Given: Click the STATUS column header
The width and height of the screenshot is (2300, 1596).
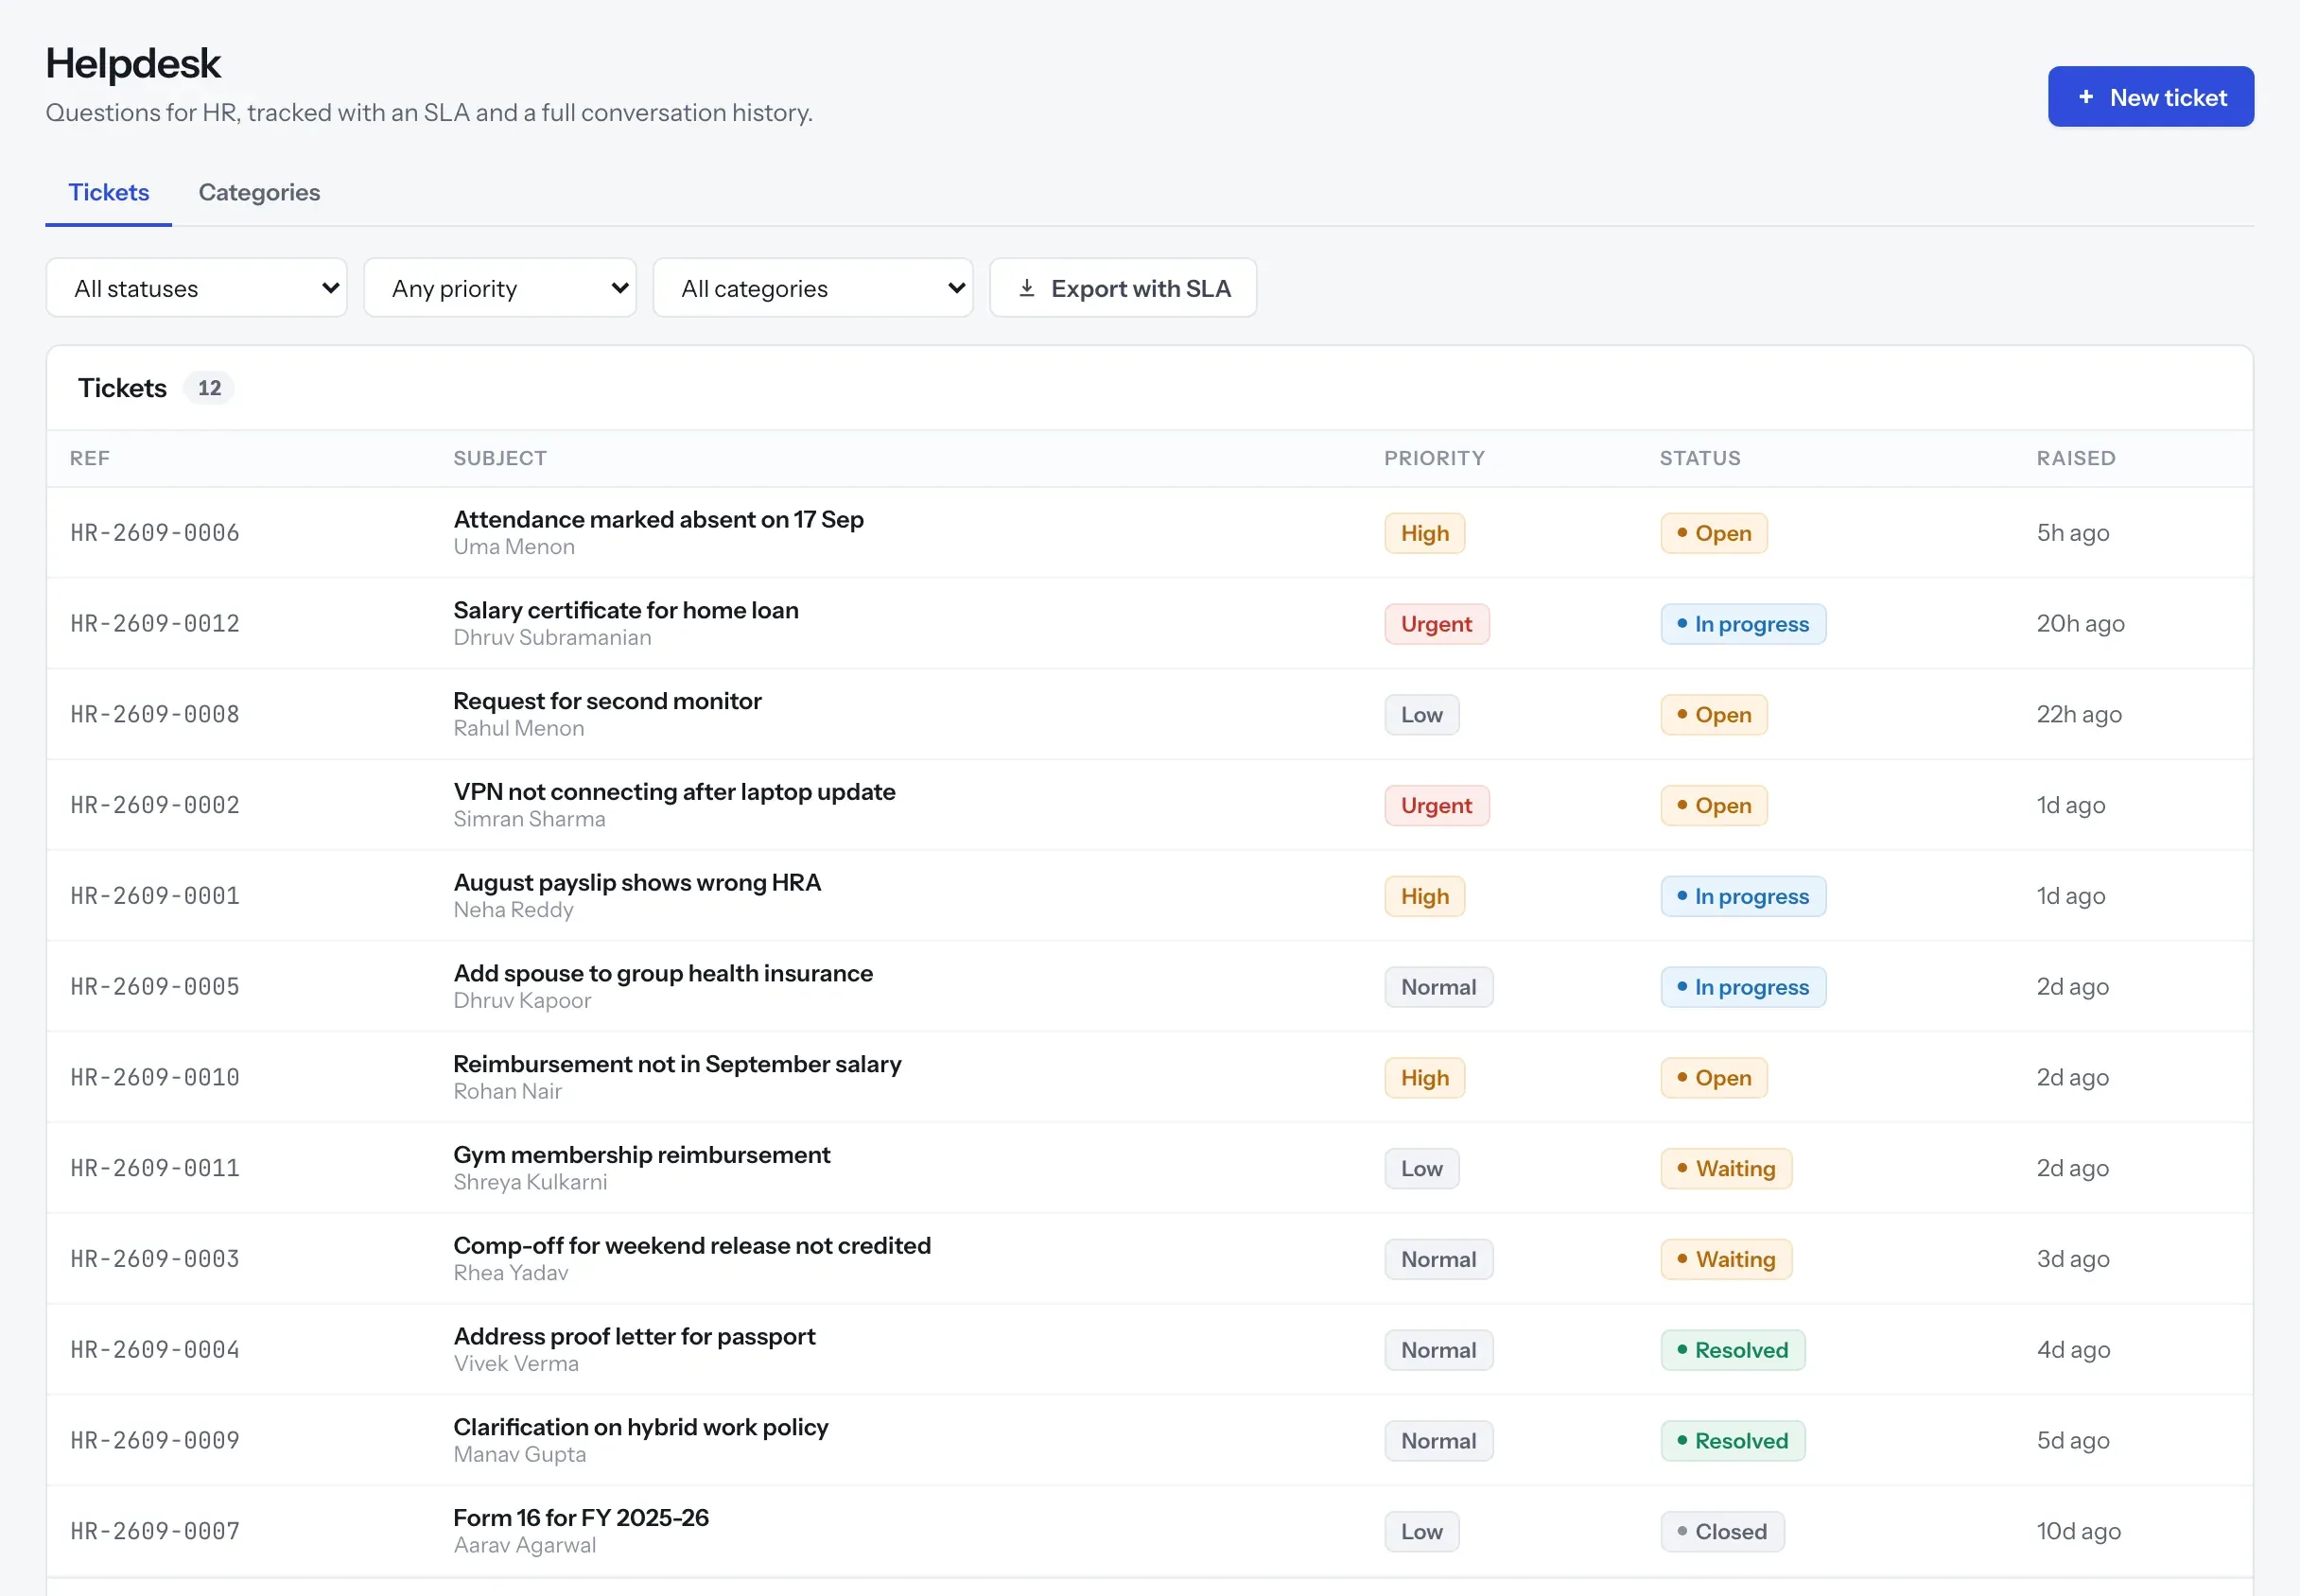Looking at the screenshot, I should (x=1700, y=458).
